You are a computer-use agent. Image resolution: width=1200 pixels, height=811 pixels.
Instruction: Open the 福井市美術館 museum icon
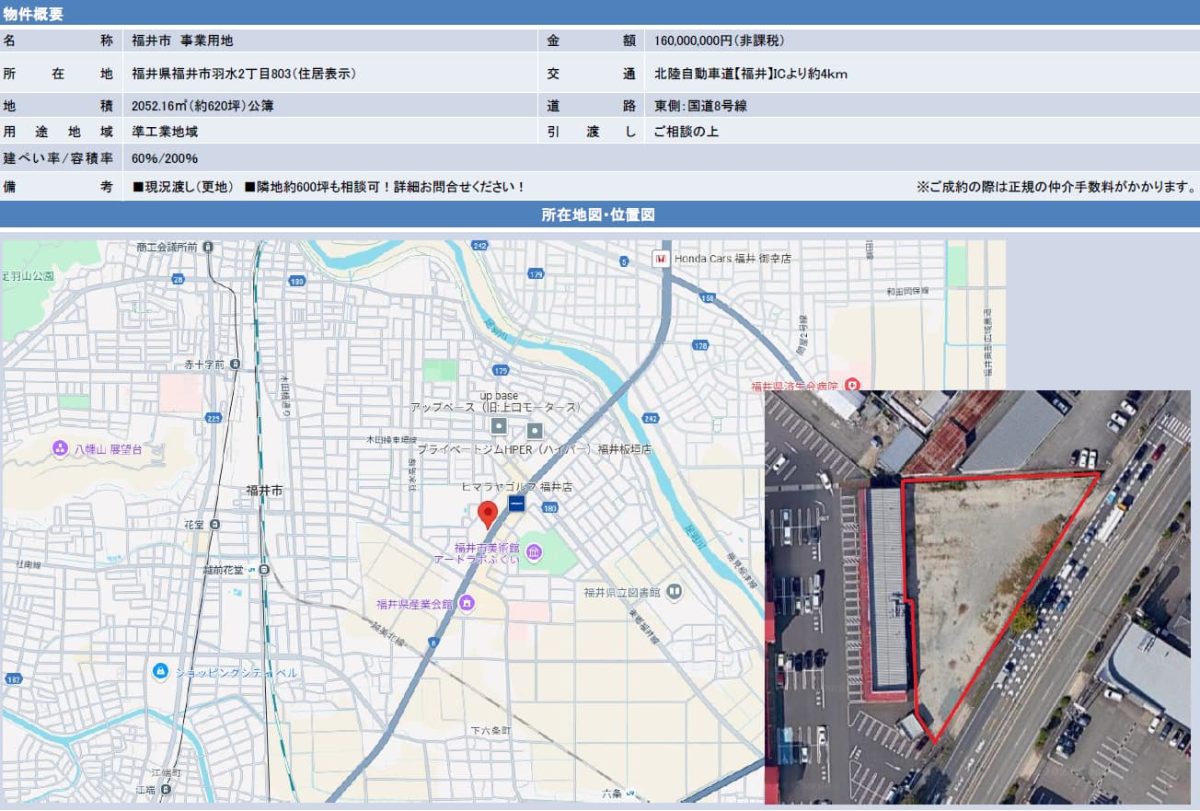pyautogui.click(x=535, y=550)
